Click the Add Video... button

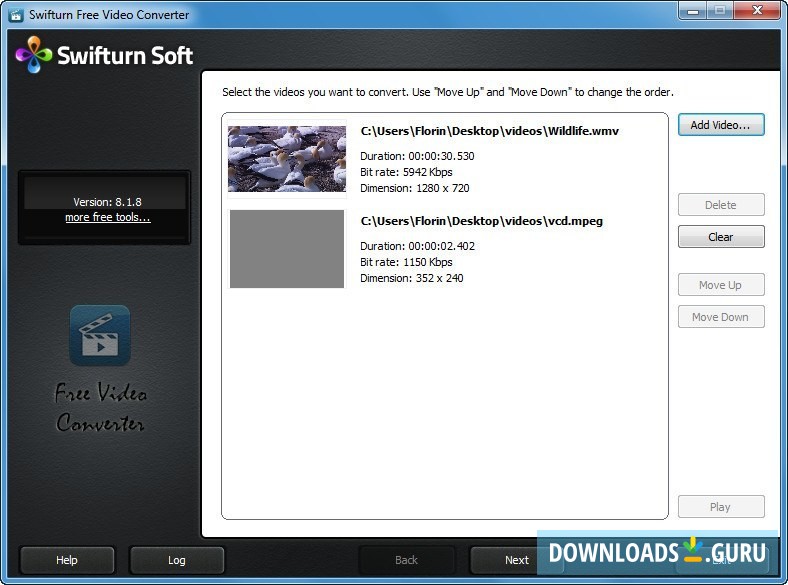(721, 125)
